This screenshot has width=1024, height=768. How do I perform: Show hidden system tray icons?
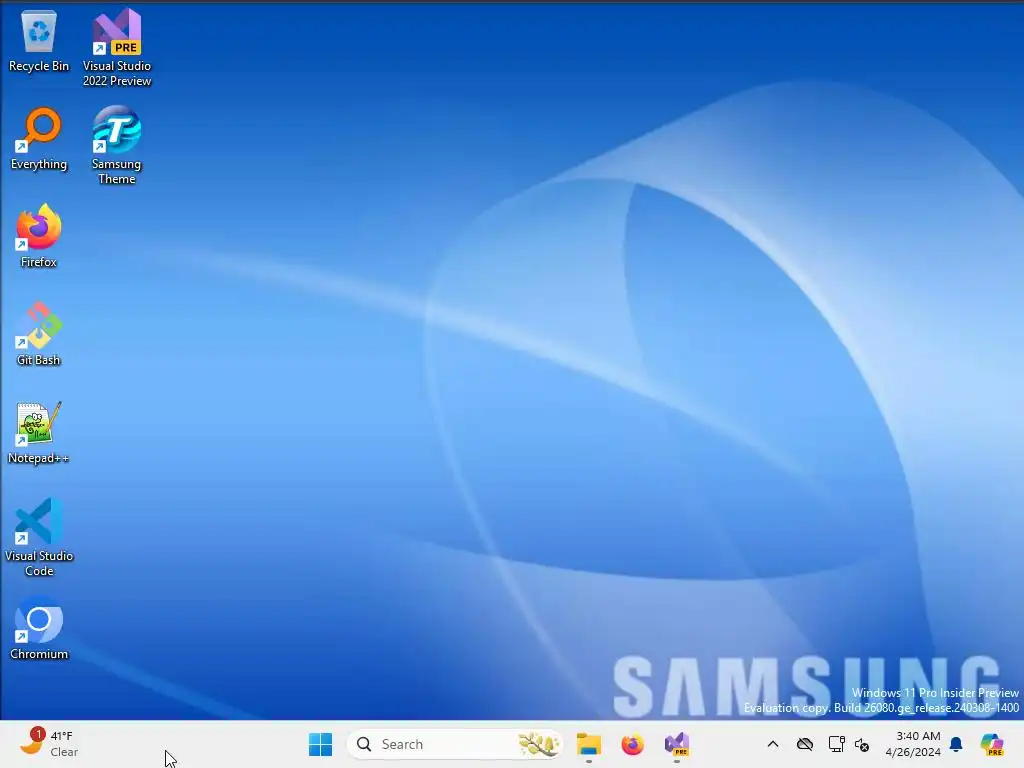pos(773,744)
